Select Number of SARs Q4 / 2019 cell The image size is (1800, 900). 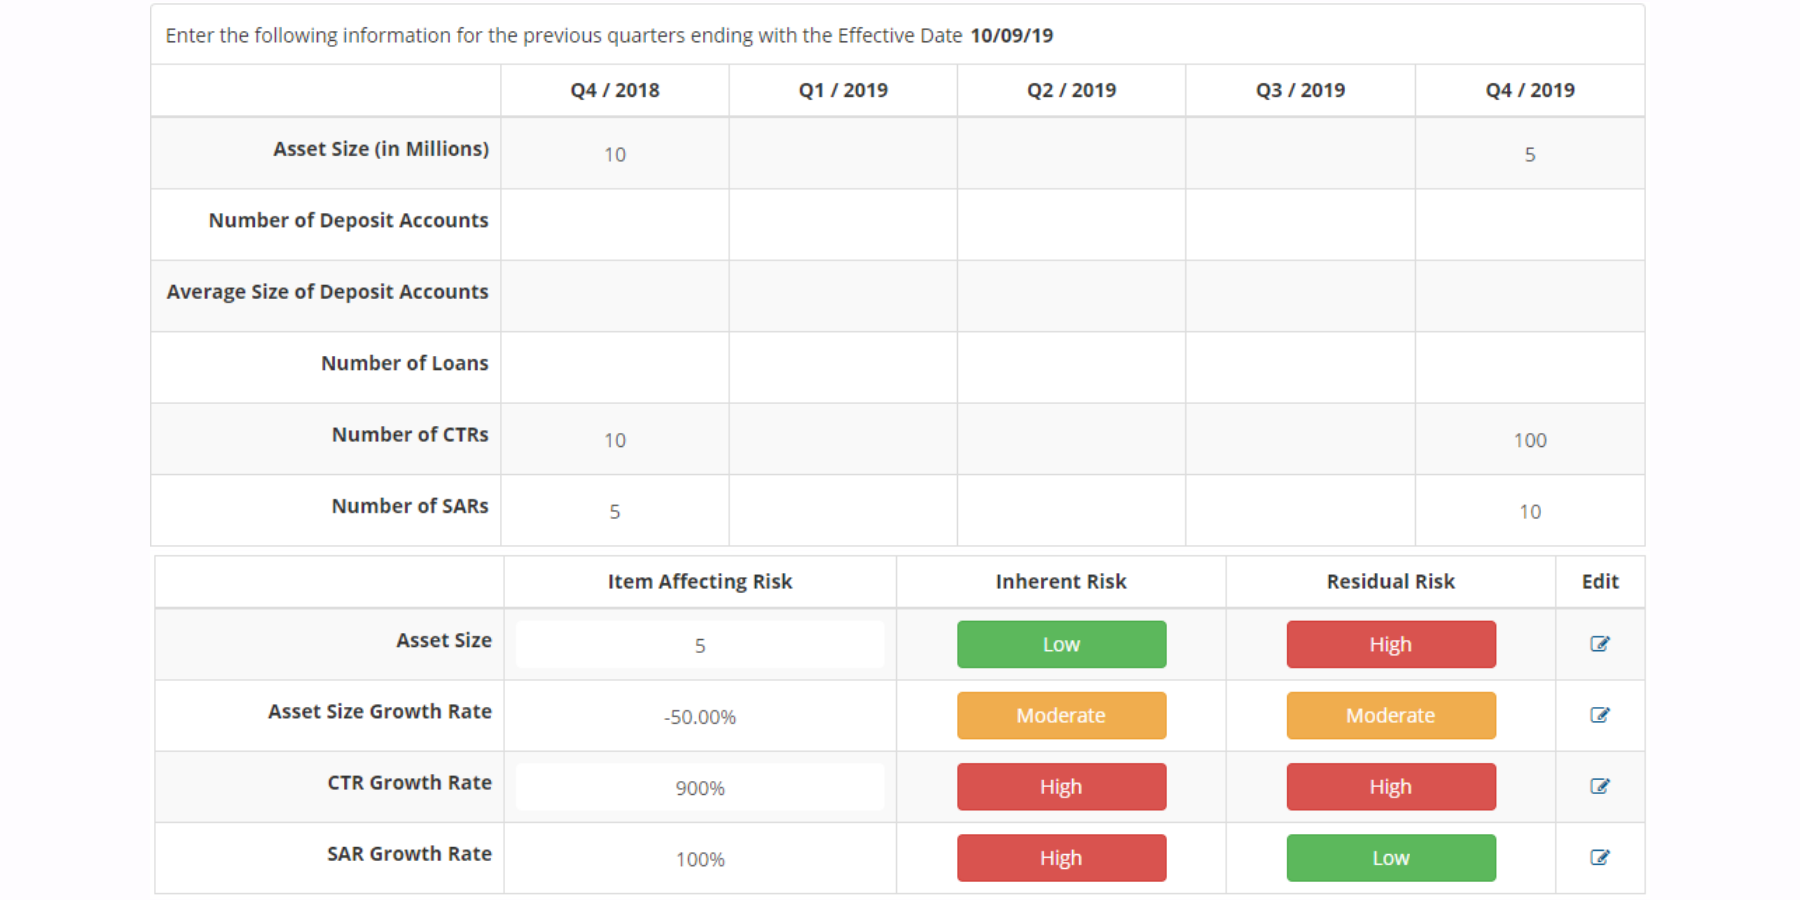(x=1530, y=511)
